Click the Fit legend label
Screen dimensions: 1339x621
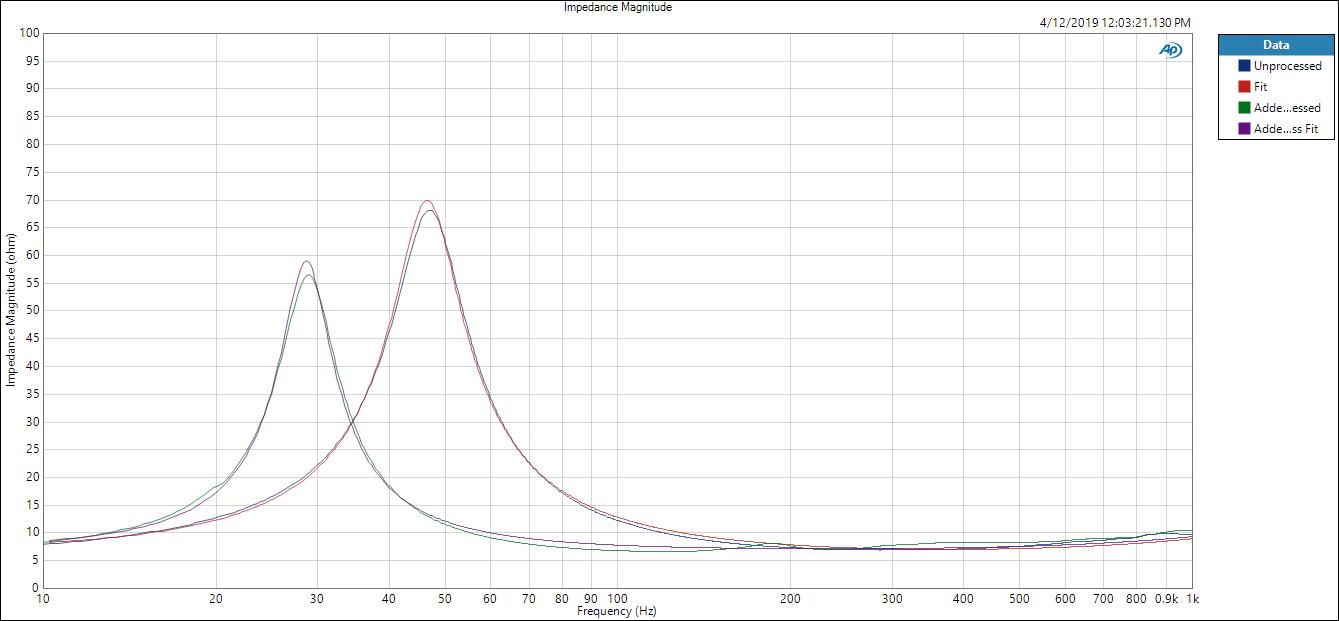1260,87
